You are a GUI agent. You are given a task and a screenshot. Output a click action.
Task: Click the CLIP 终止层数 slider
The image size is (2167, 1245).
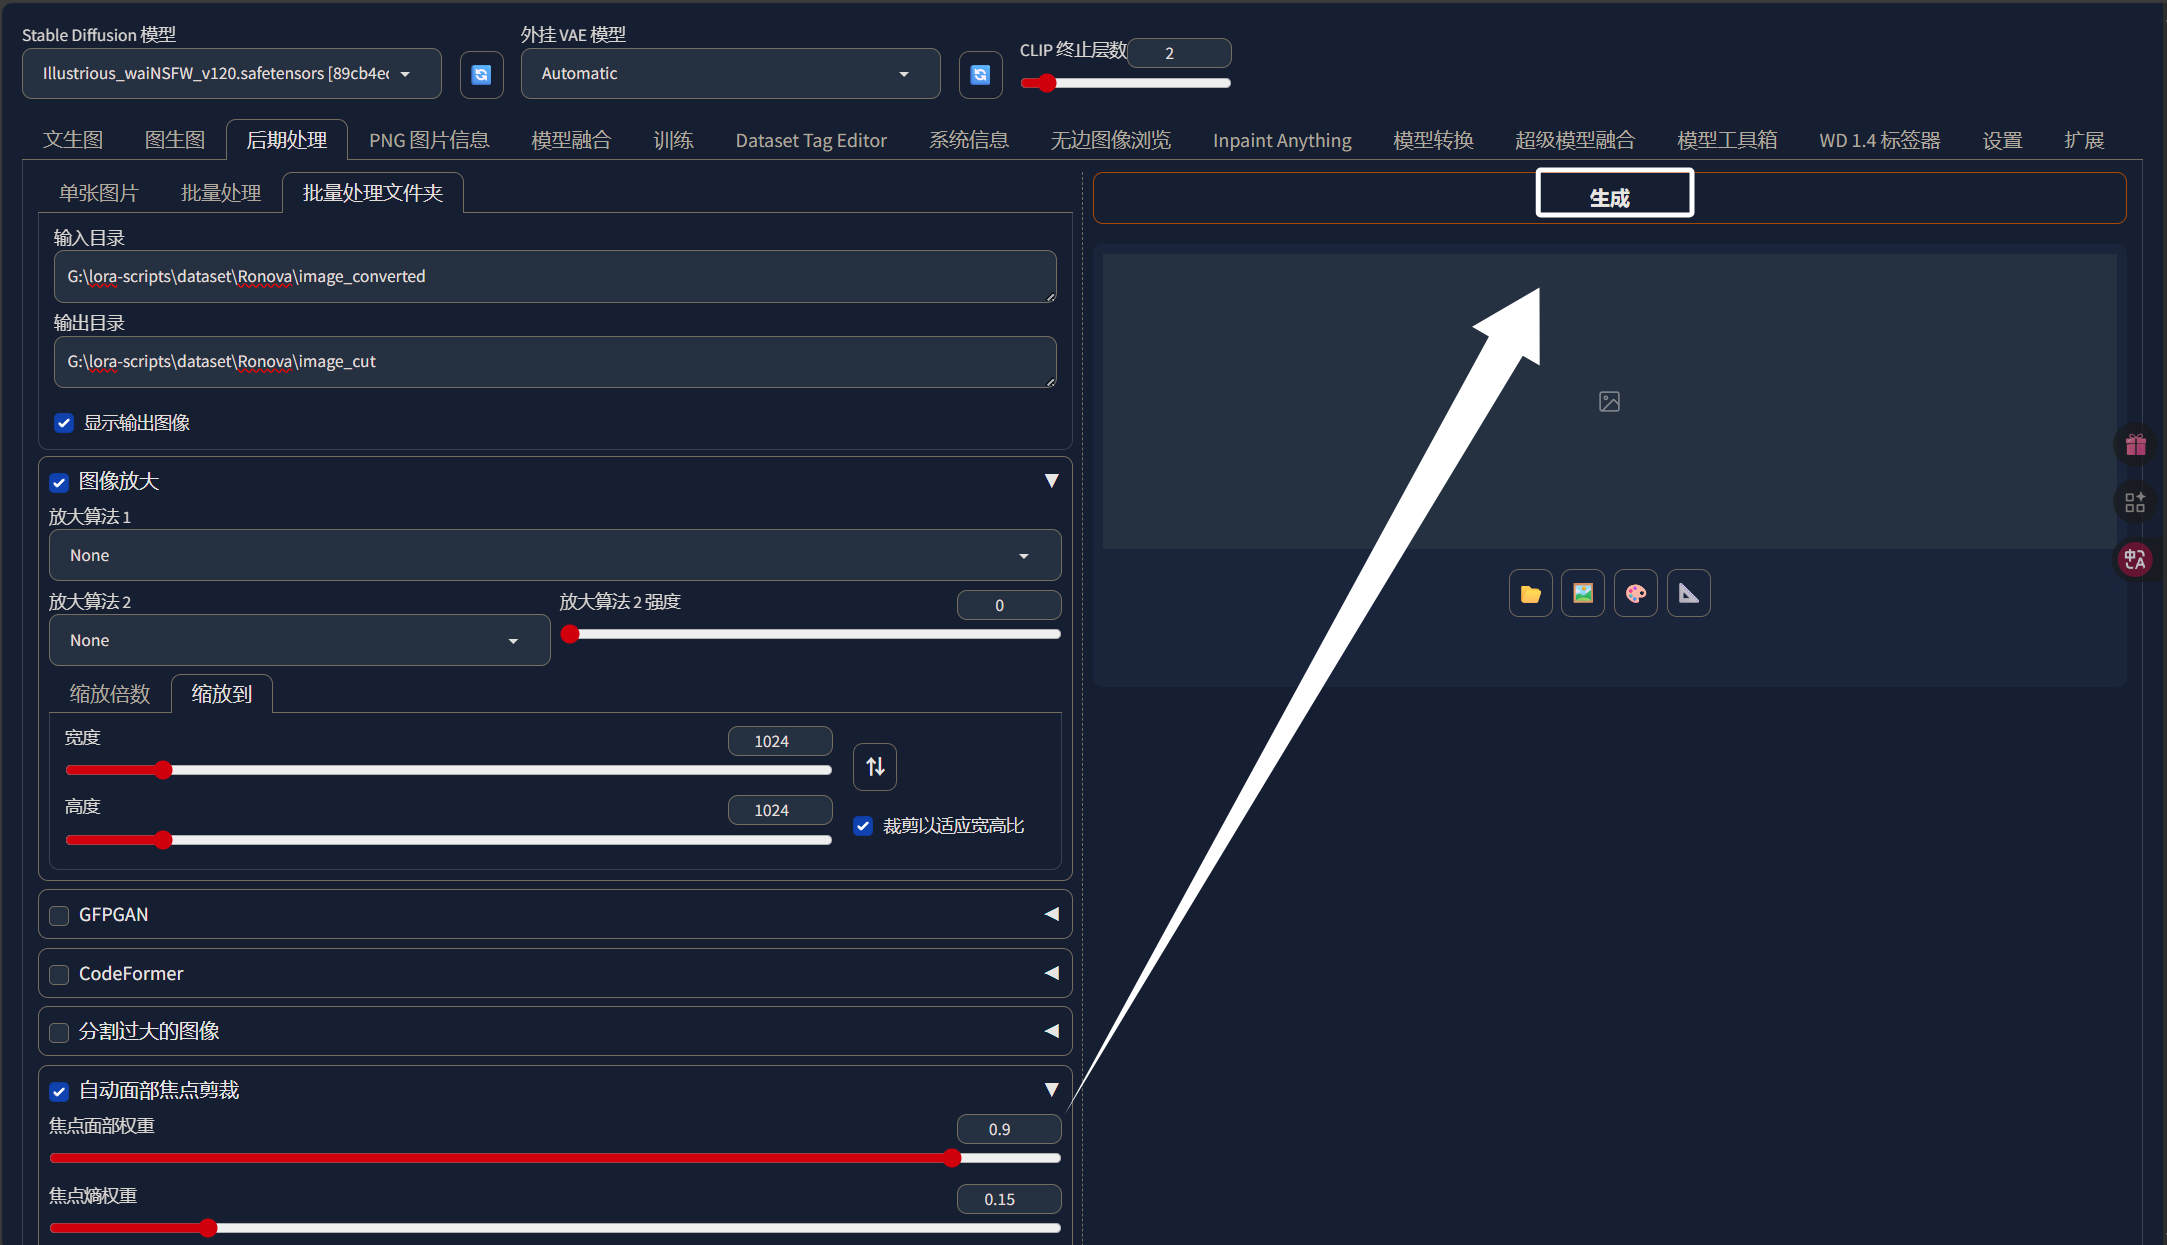pos(1125,83)
